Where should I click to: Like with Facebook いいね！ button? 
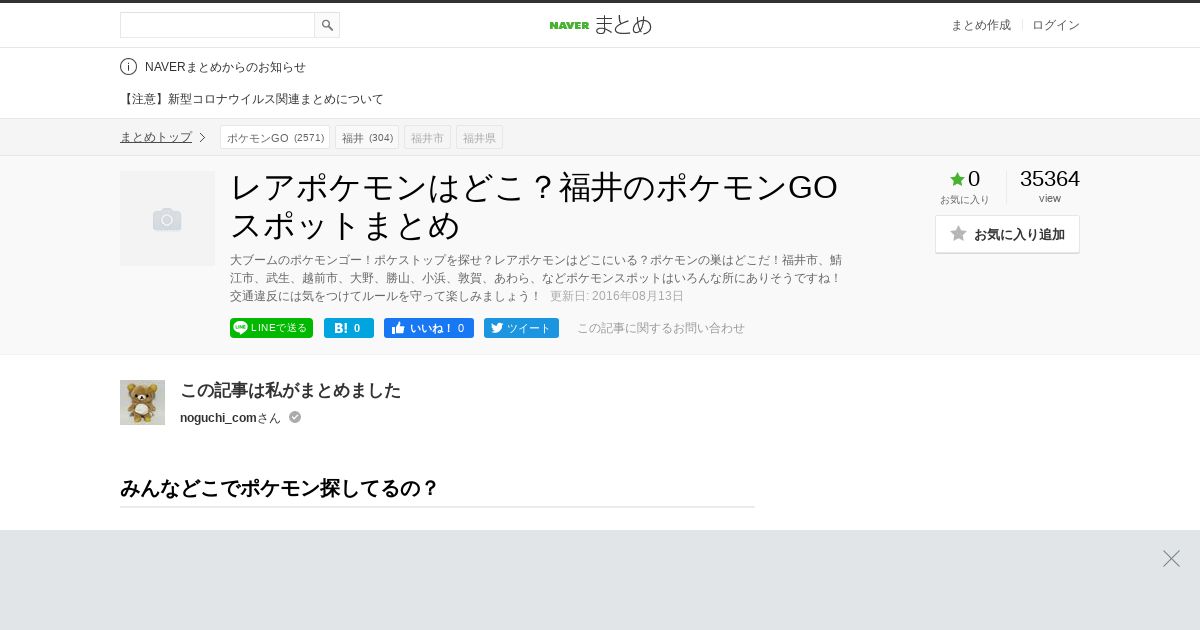[429, 328]
